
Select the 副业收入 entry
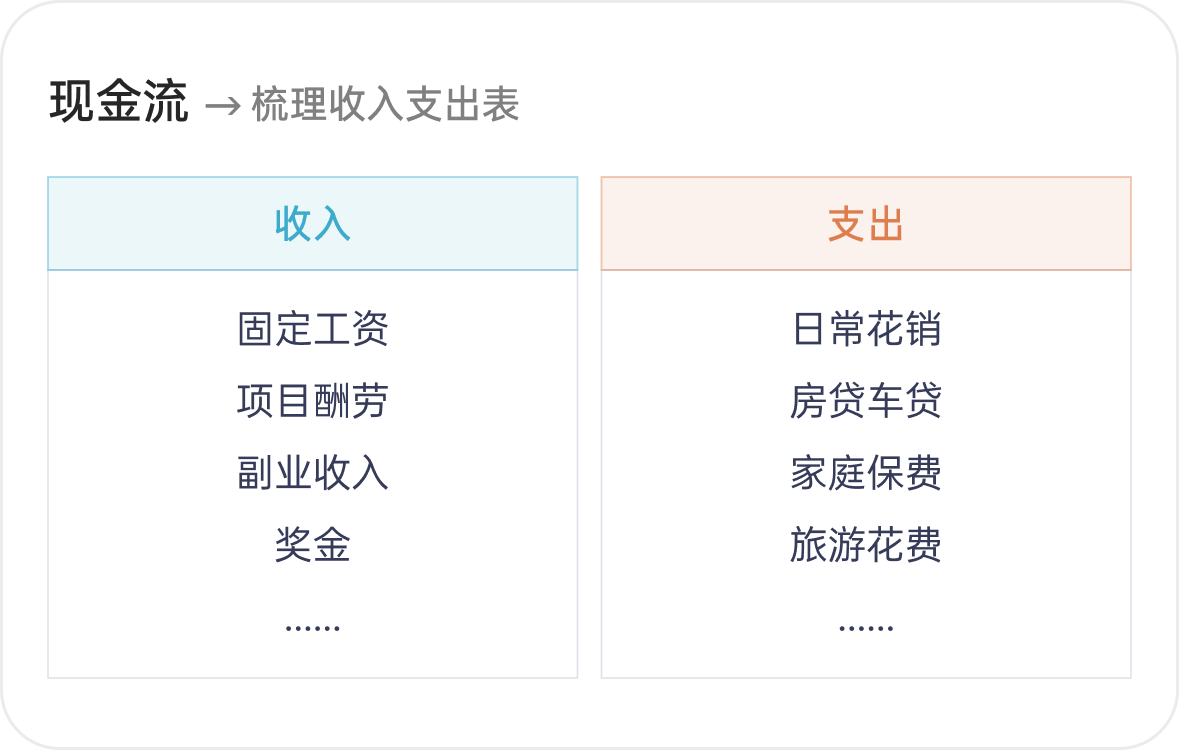pyautogui.click(x=313, y=473)
